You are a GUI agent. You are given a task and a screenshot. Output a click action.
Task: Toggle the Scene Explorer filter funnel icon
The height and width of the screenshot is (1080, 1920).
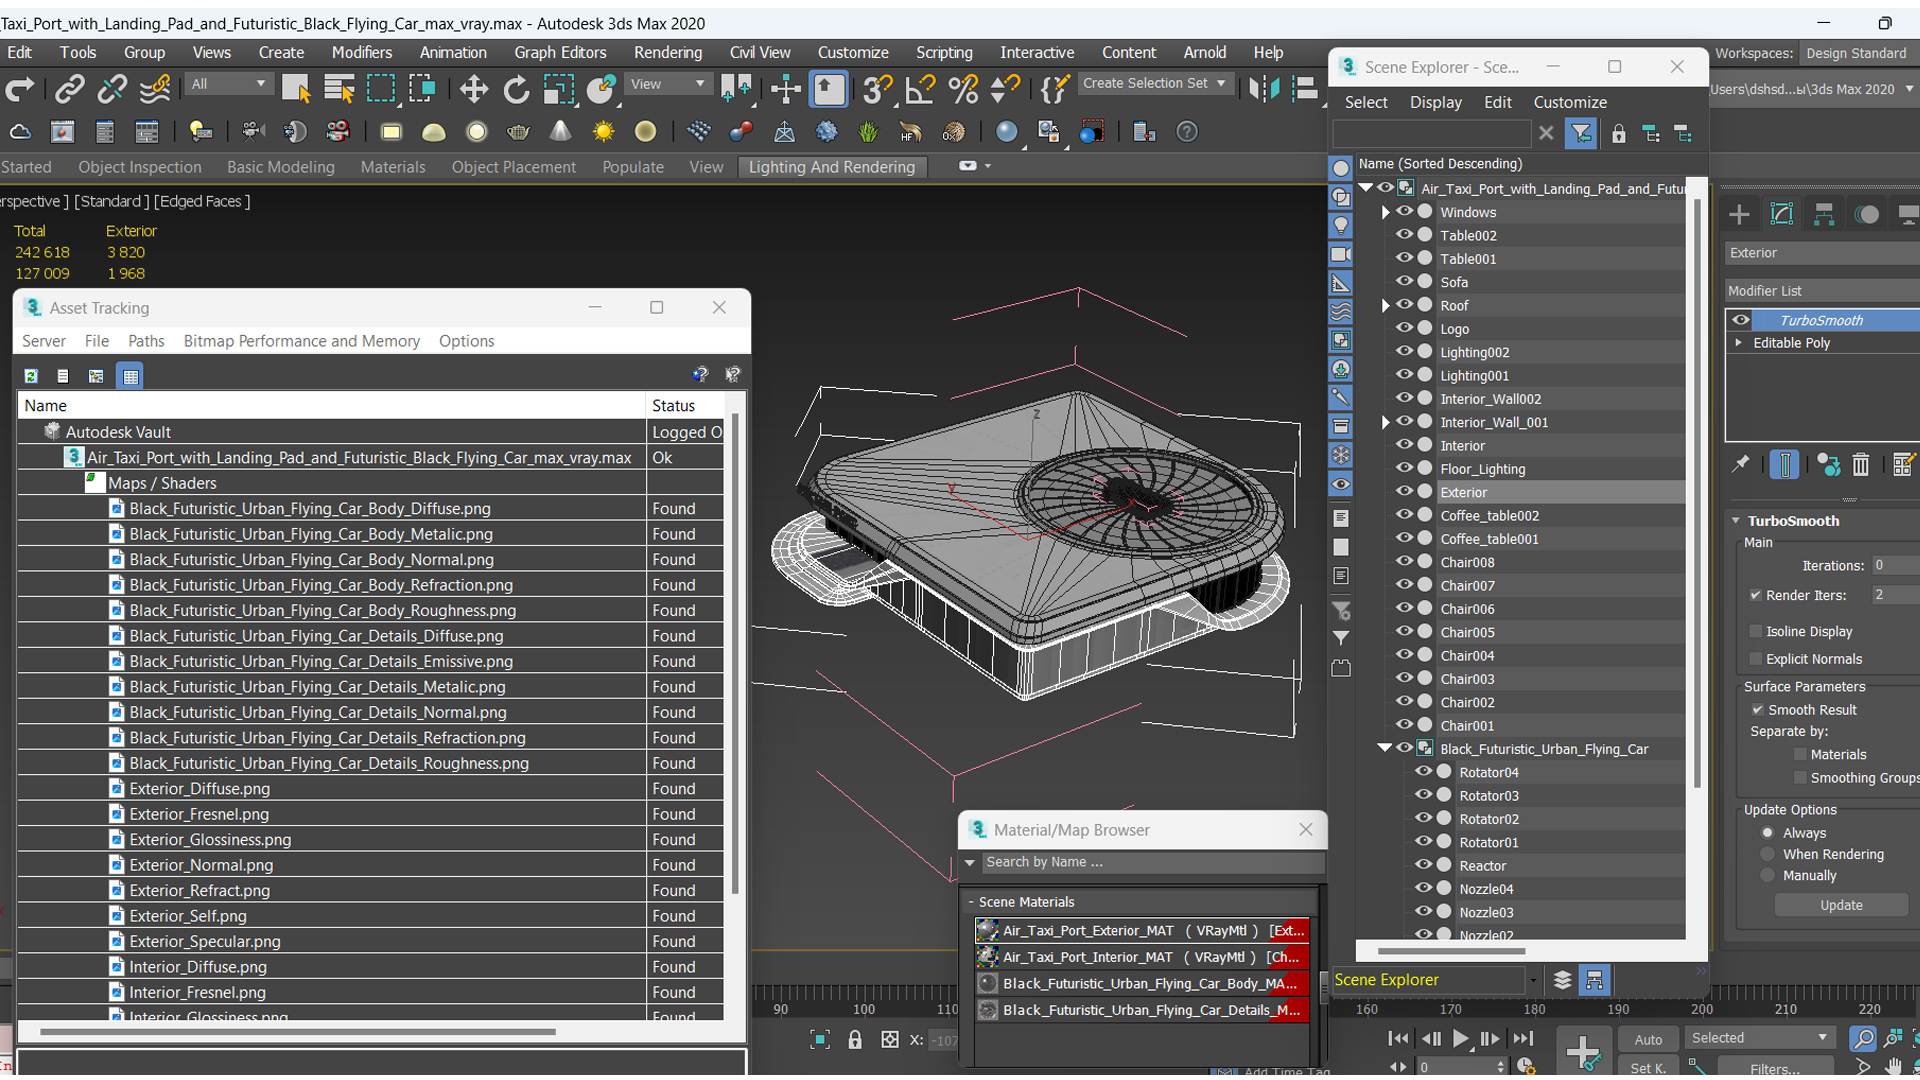pos(1580,134)
